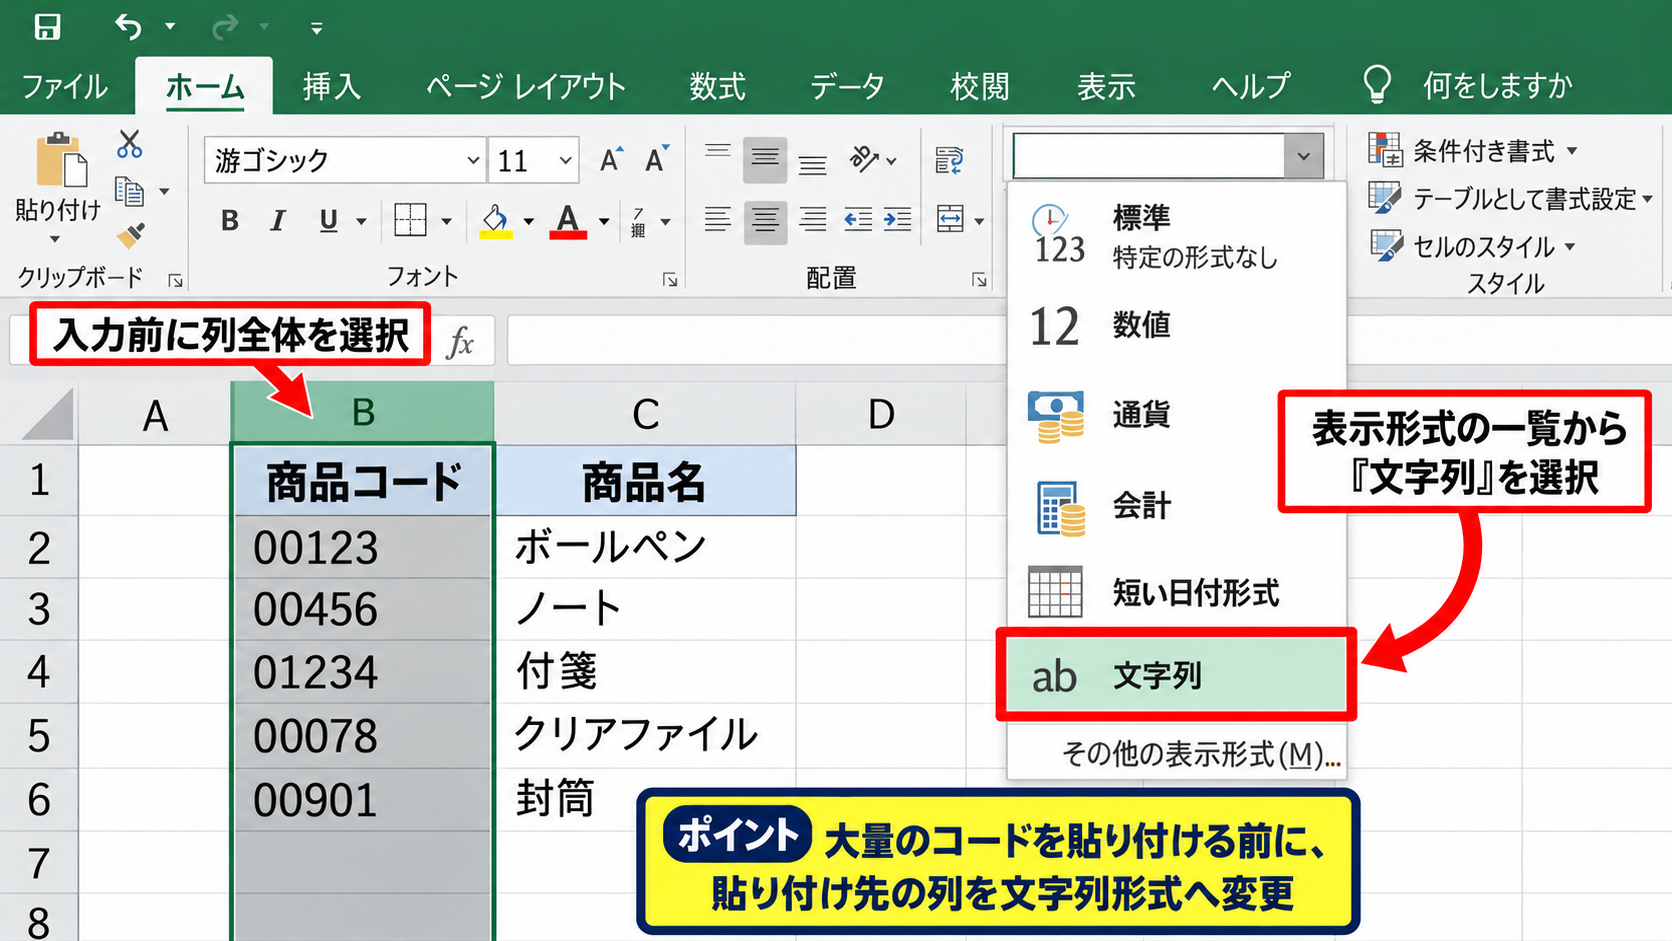Click the Wrap Text icon
This screenshot has width=1672, height=941.
coord(949,160)
